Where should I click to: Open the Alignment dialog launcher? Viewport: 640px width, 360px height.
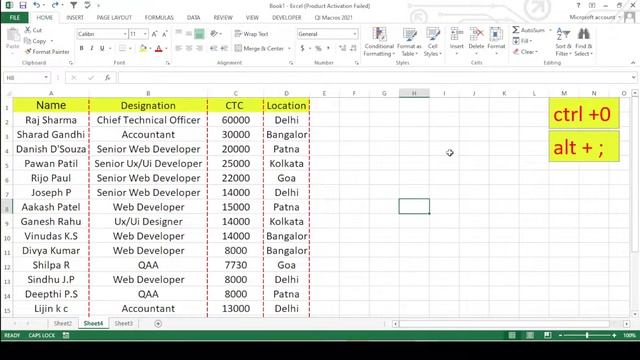pyautogui.click(x=291, y=63)
